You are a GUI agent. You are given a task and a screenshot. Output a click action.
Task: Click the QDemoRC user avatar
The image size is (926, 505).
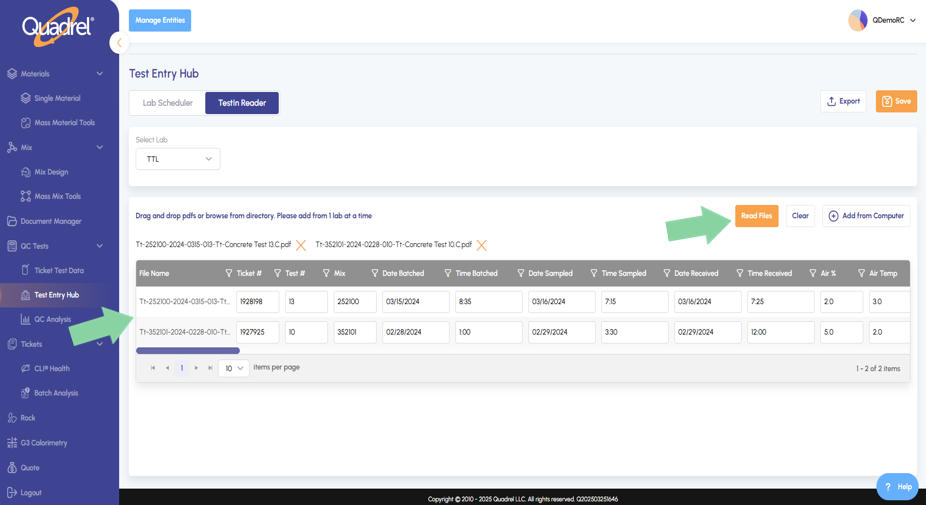click(x=857, y=20)
